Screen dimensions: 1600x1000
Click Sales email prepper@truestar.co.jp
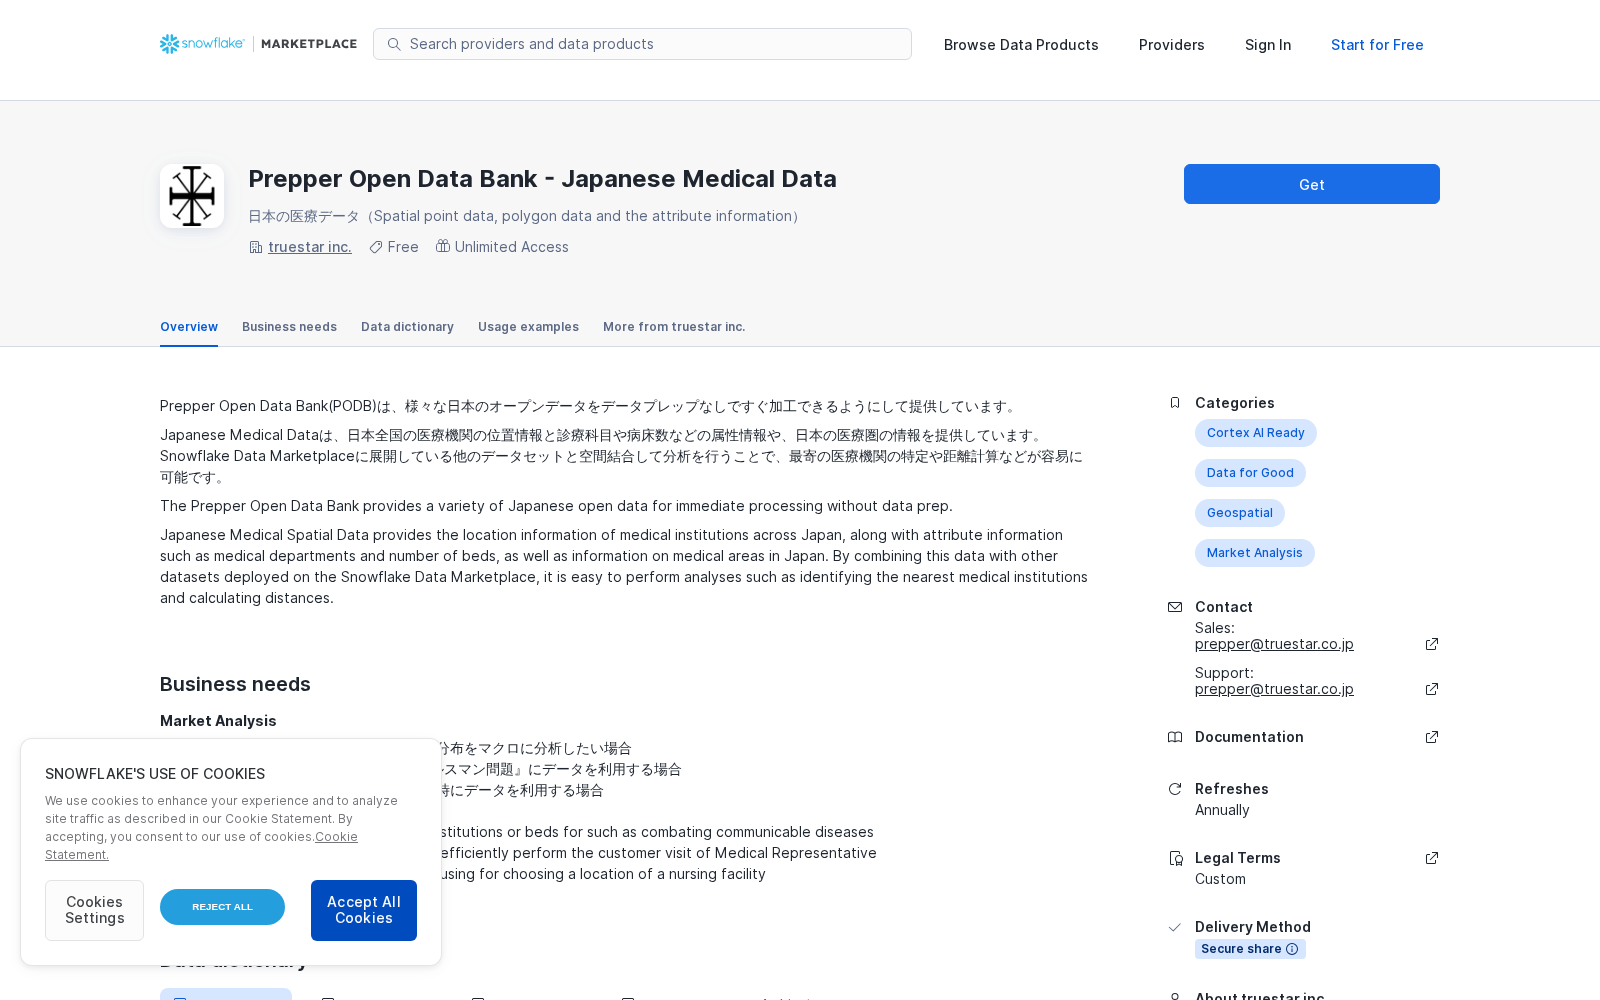tap(1274, 644)
